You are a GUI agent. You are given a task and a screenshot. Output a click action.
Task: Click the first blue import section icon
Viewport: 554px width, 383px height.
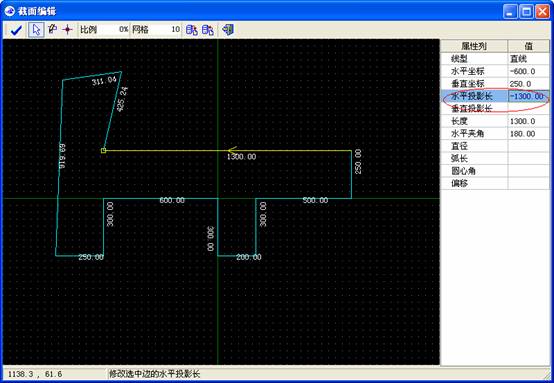click(x=191, y=30)
